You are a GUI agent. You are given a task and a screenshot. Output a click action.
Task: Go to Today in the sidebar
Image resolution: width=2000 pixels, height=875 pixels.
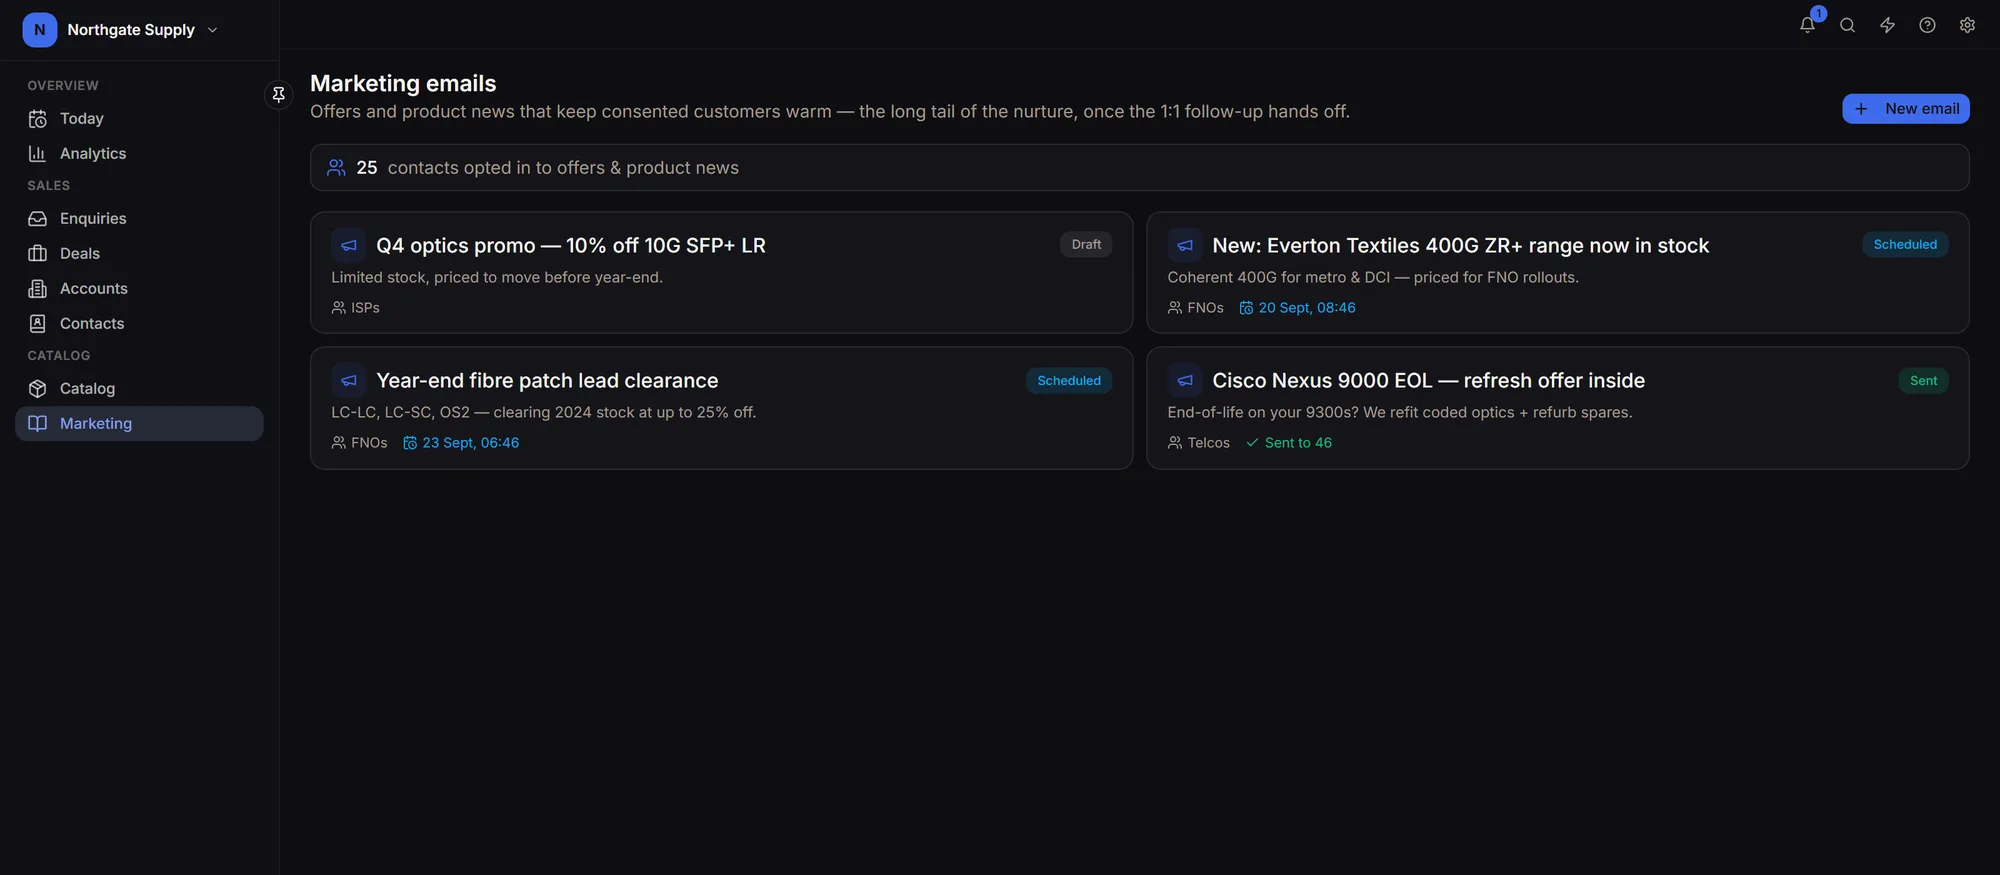click(139, 118)
